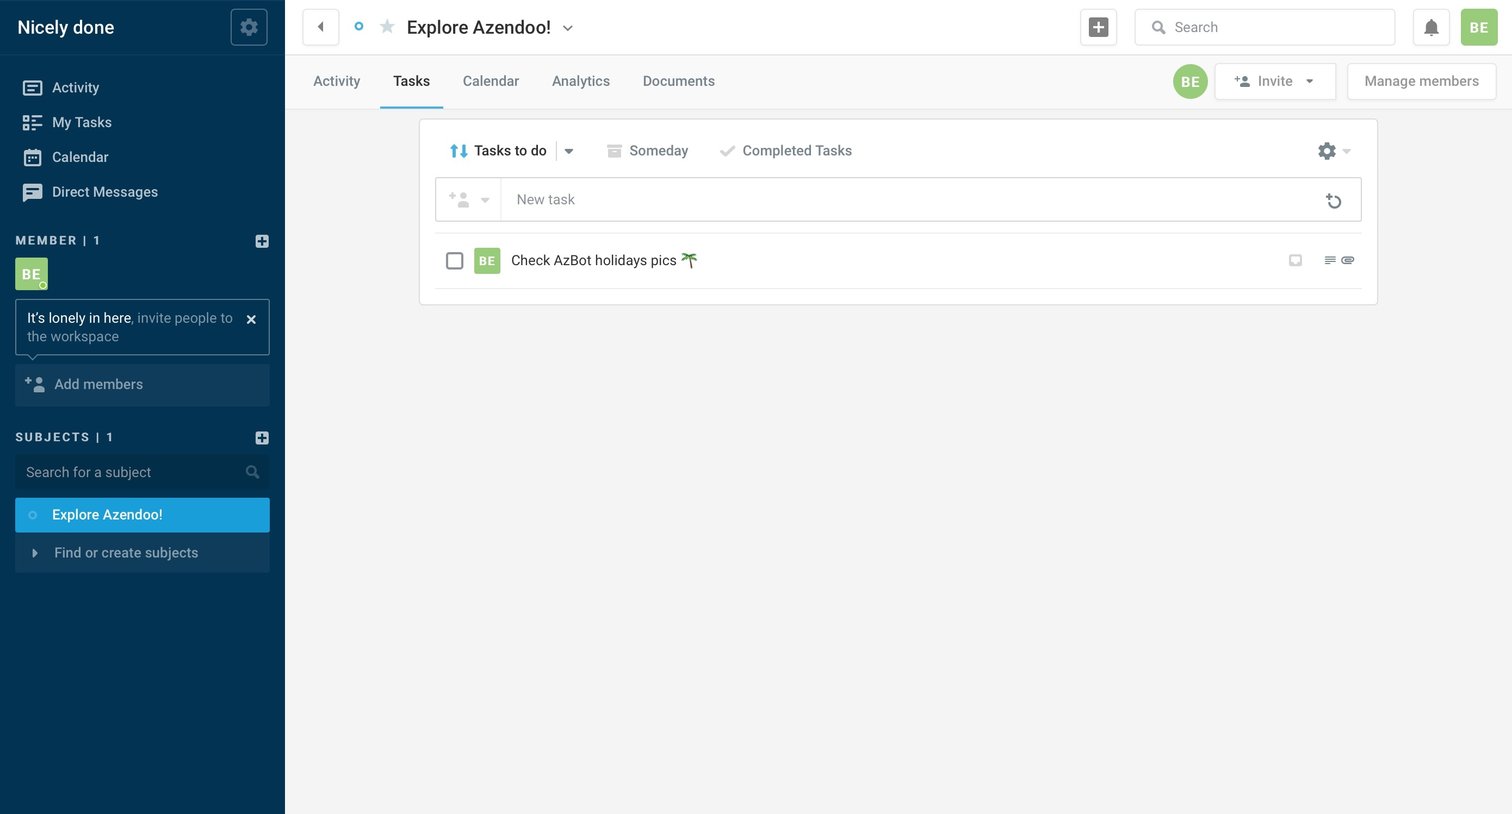The image size is (1512, 814).
Task: Click the Nicely done workspace name
Action: tap(66, 28)
